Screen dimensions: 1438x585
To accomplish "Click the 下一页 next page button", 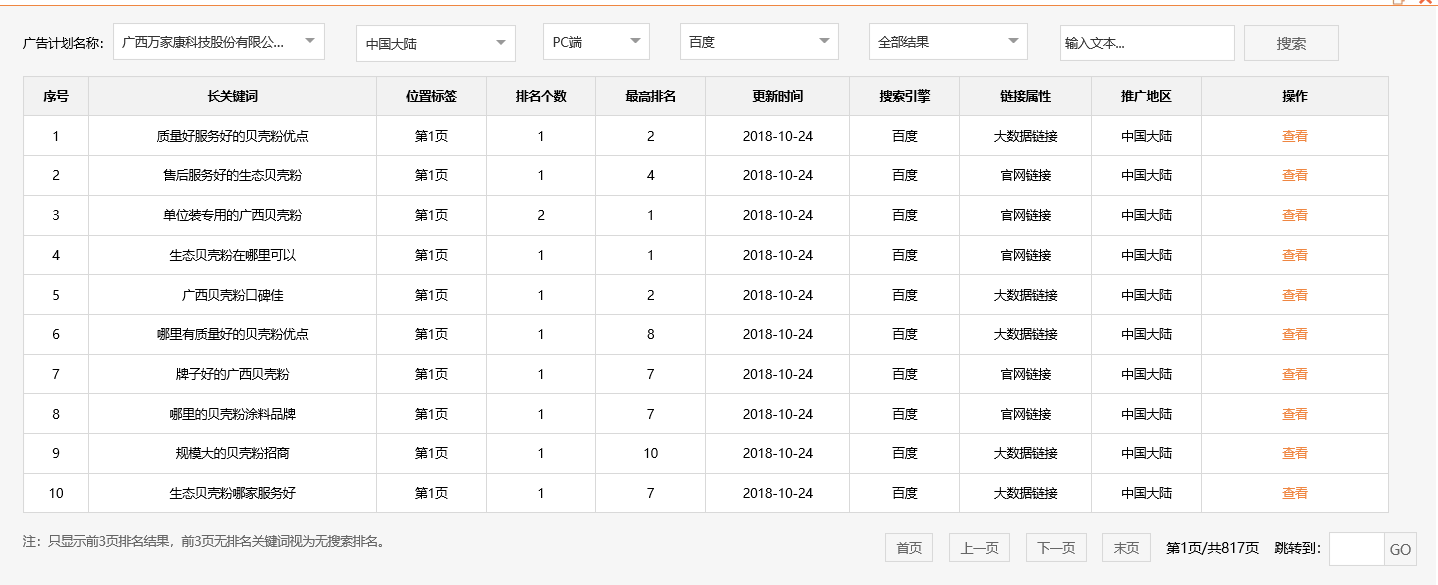I will (x=1056, y=547).
